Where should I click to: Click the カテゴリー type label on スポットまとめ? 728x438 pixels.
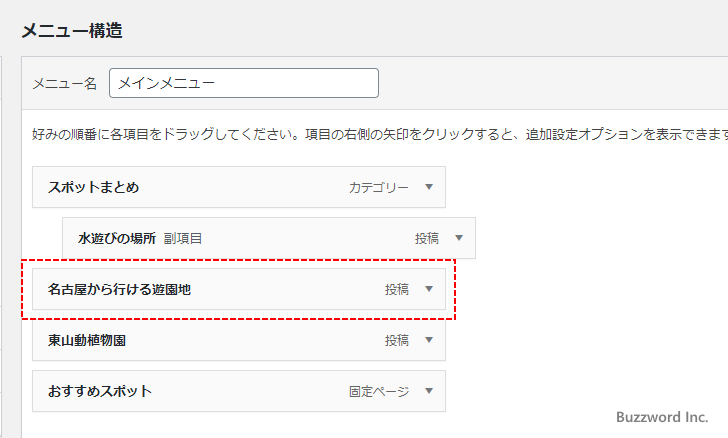click(378, 187)
